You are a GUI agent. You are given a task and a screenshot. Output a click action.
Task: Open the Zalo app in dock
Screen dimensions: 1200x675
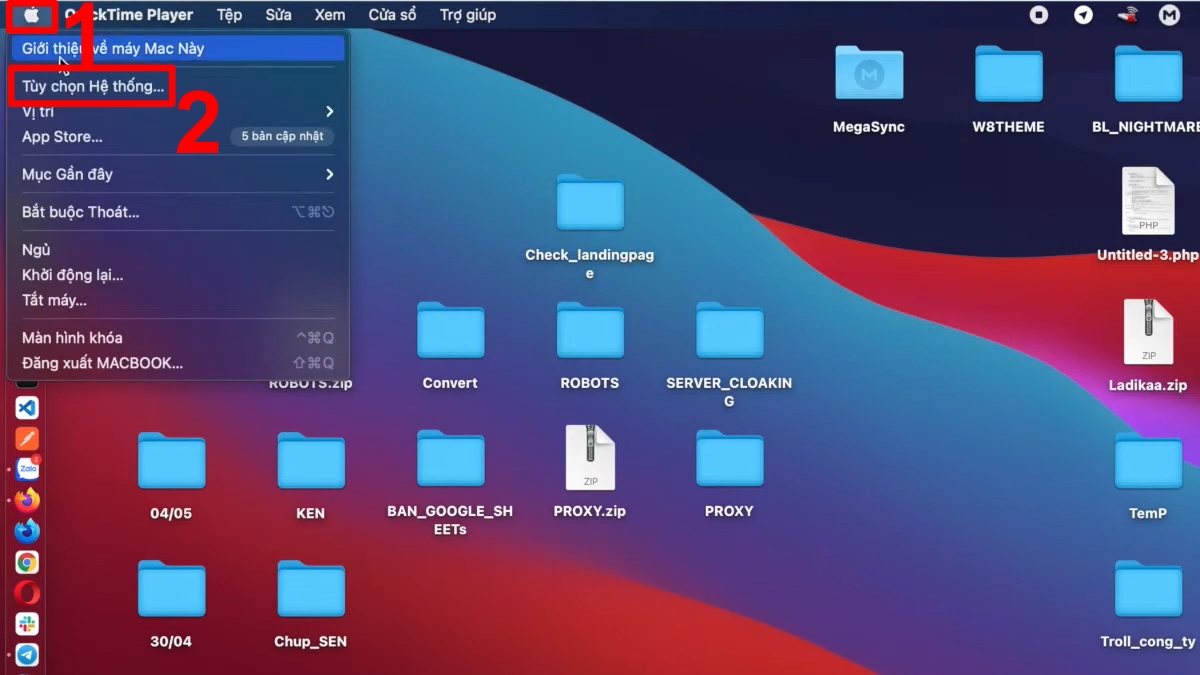[x=27, y=469]
